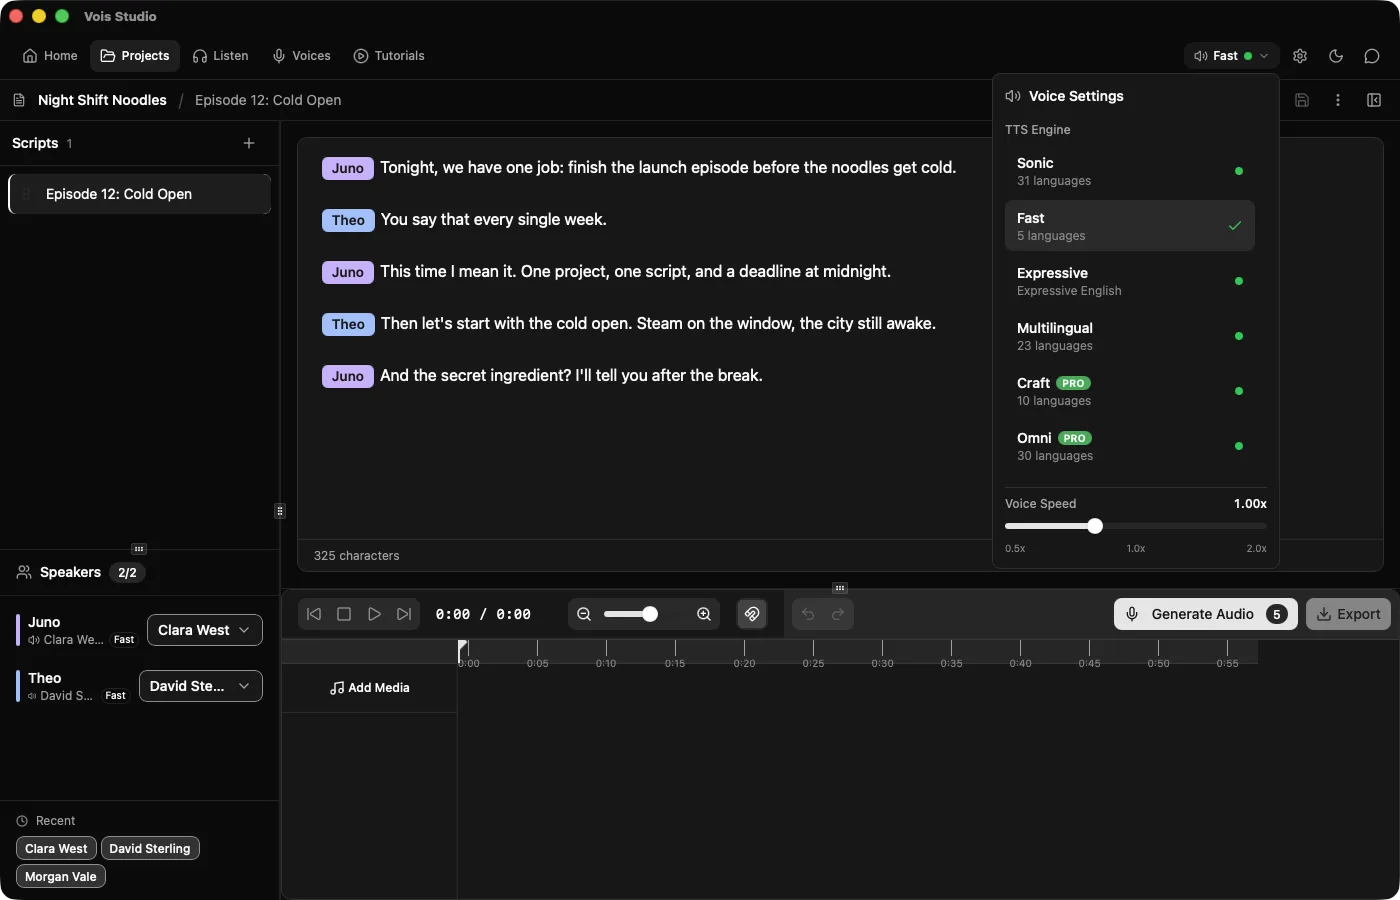Click the Voice Speed slider handle
The height and width of the screenshot is (900, 1400).
(x=1095, y=526)
